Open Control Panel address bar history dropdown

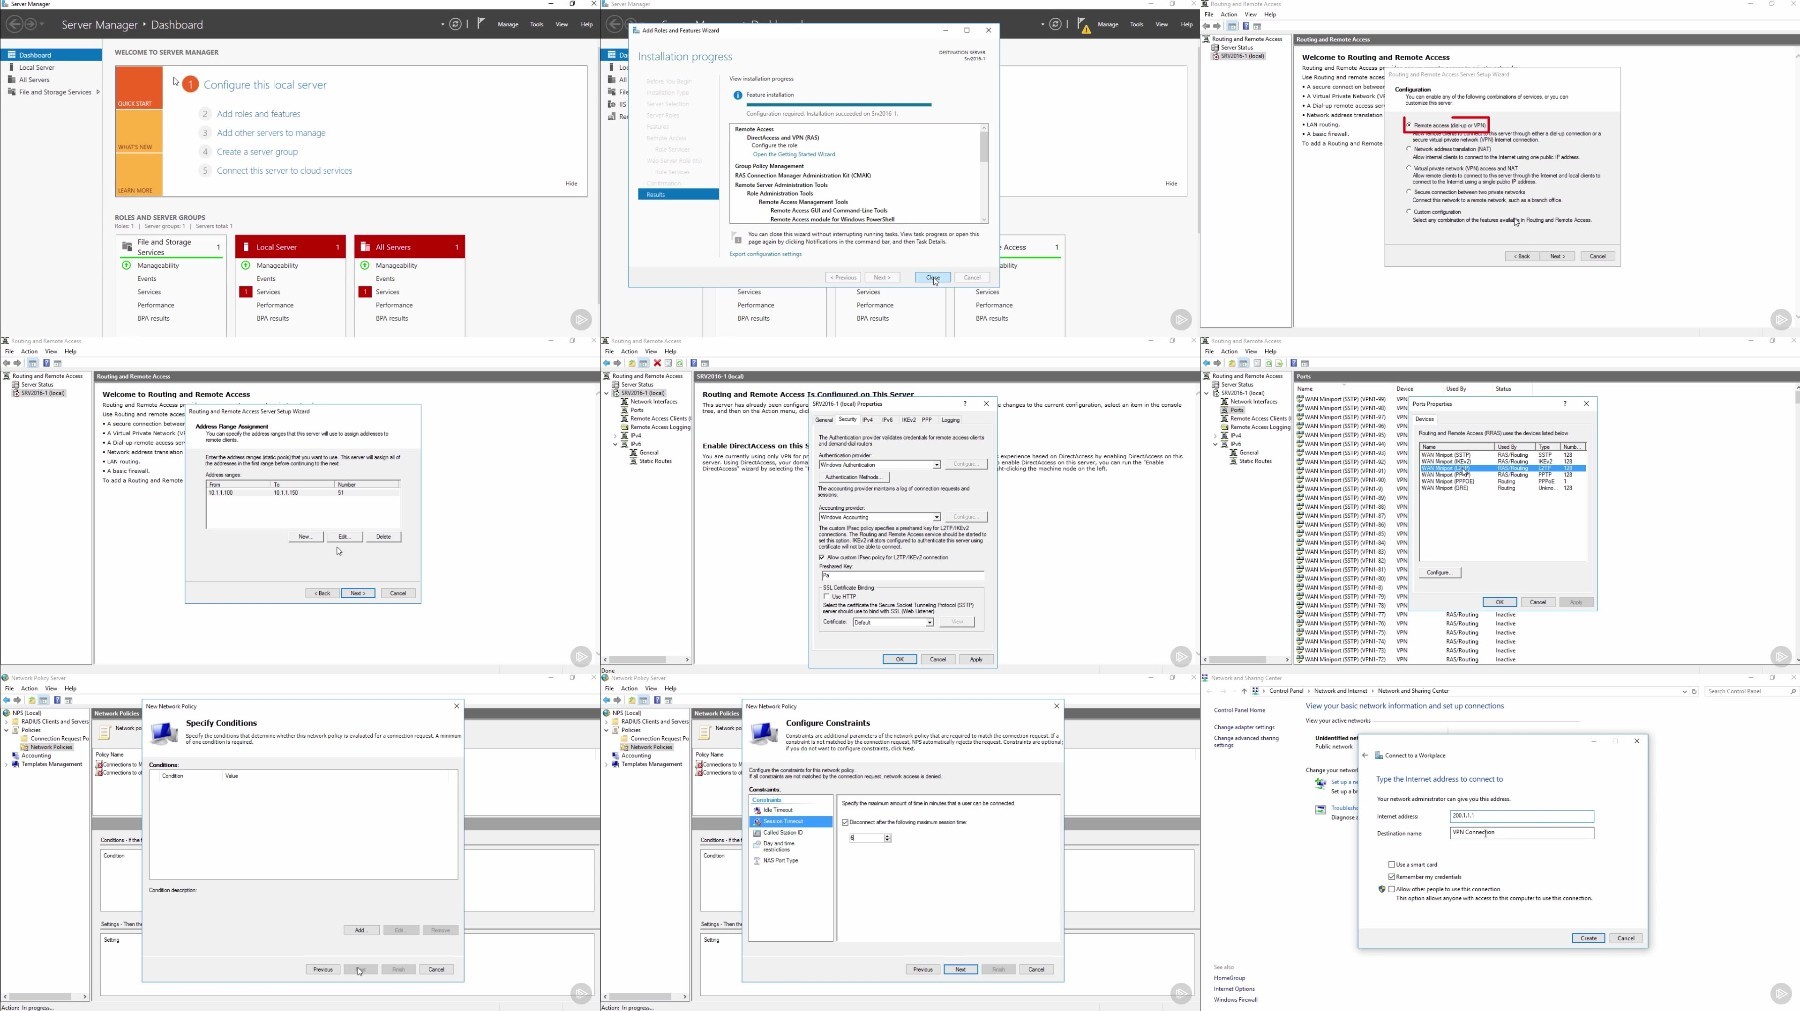1684,691
